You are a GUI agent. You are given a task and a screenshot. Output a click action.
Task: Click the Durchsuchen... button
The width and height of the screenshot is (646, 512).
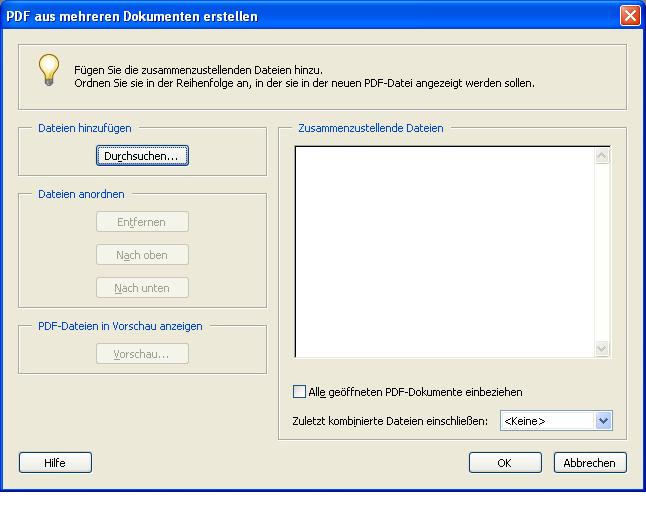coord(142,156)
